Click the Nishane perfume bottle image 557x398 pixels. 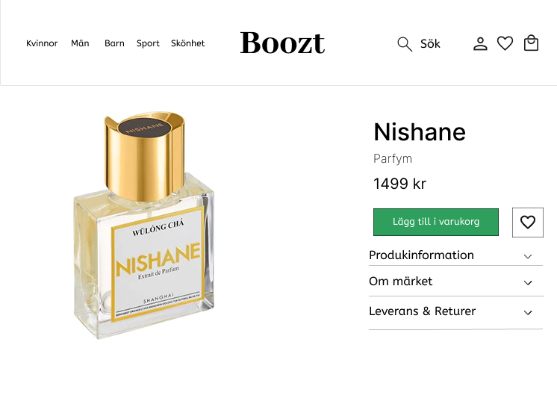click(x=144, y=225)
